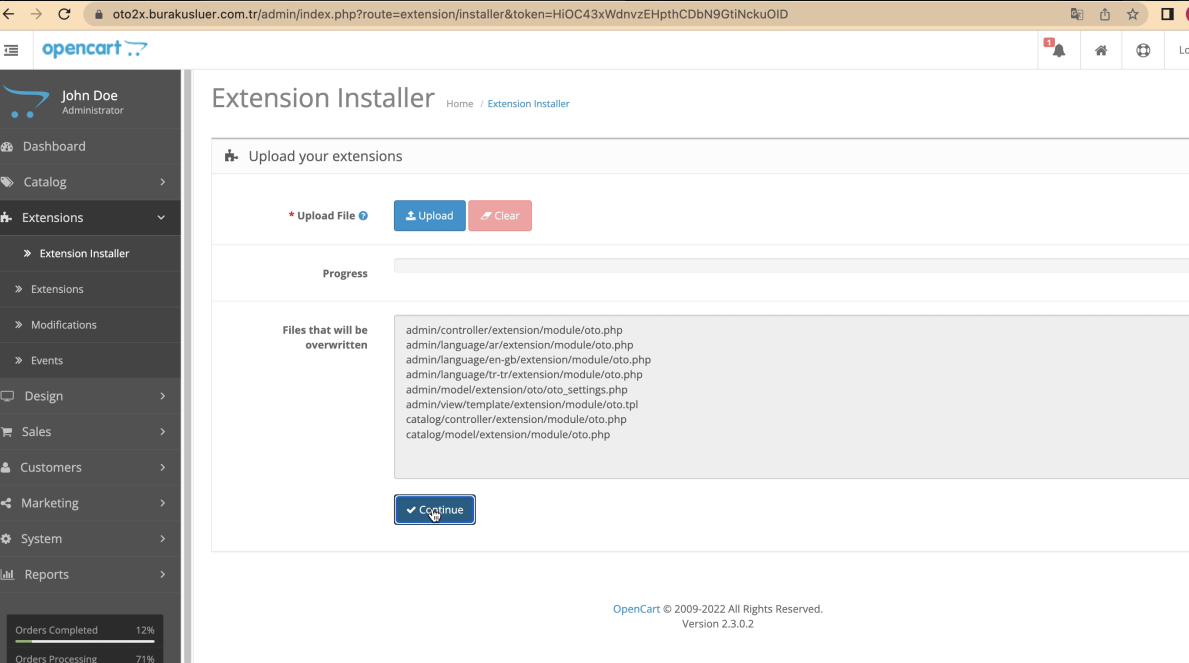1189x663 pixels.
Task: Expand the Customers menu chevron
Action: pos(162,467)
